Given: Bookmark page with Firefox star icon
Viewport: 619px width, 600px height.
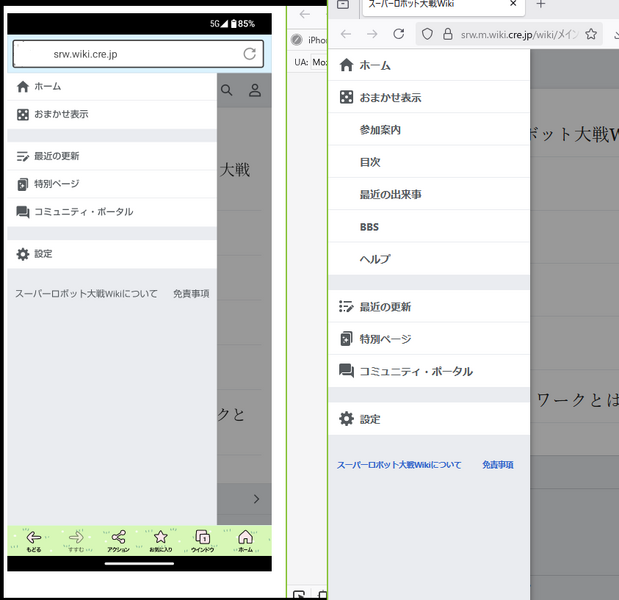Looking at the screenshot, I should pyautogui.click(x=591, y=34).
